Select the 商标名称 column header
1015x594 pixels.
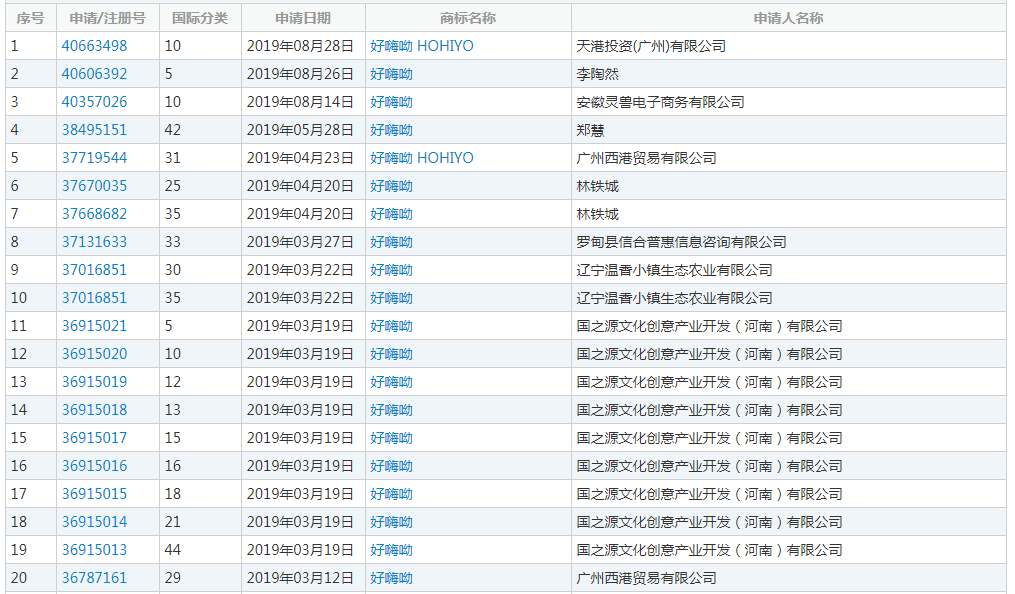[x=466, y=17]
